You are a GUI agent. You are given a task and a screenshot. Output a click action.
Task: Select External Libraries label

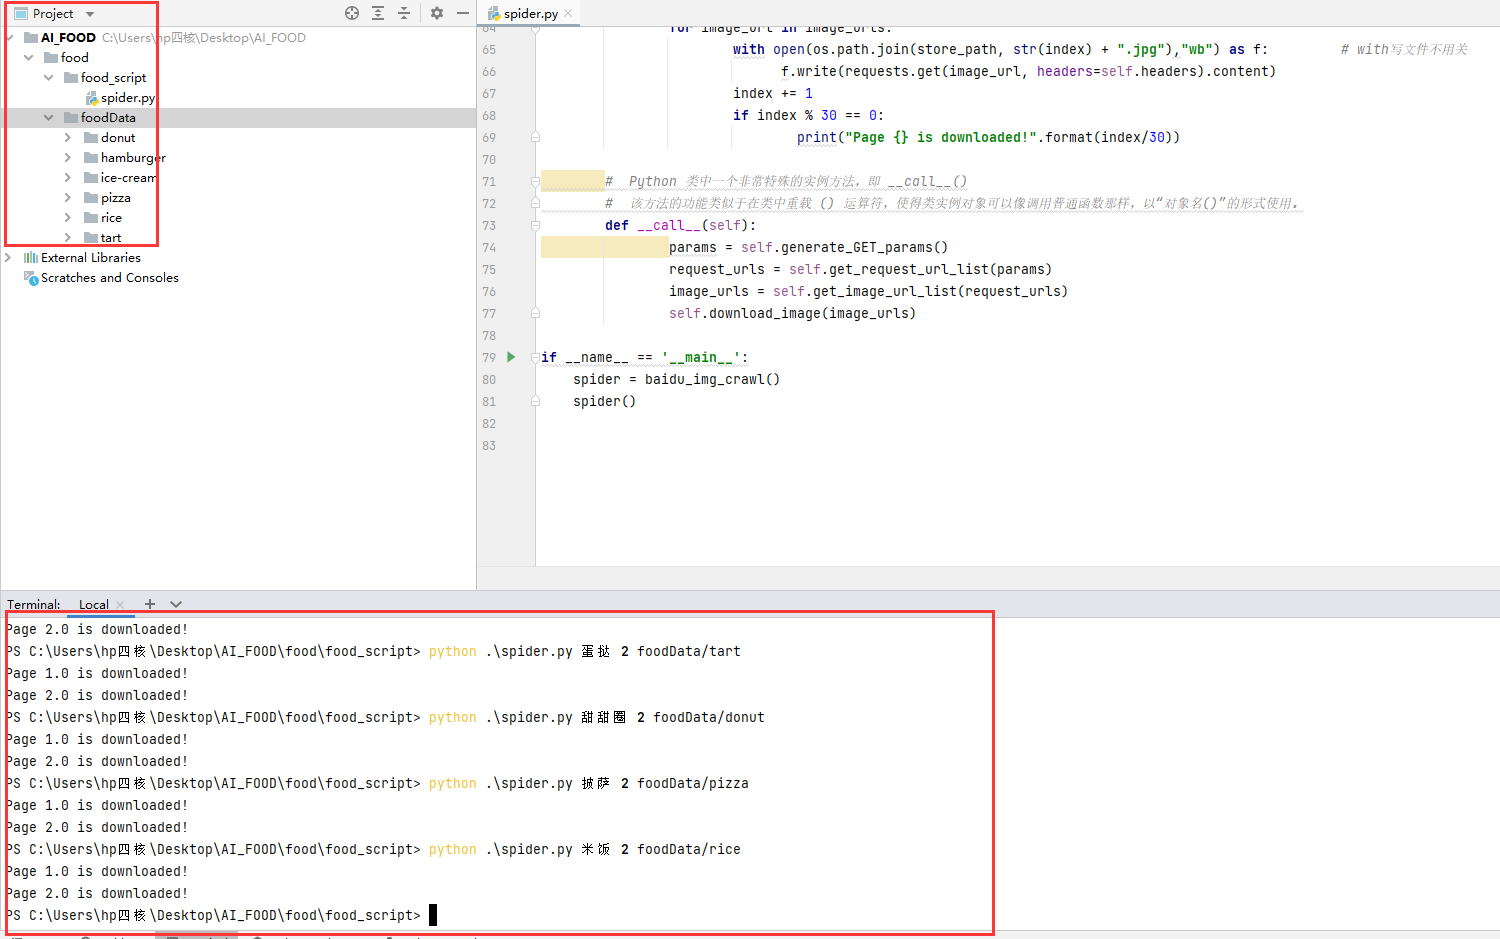(x=91, y=258)
